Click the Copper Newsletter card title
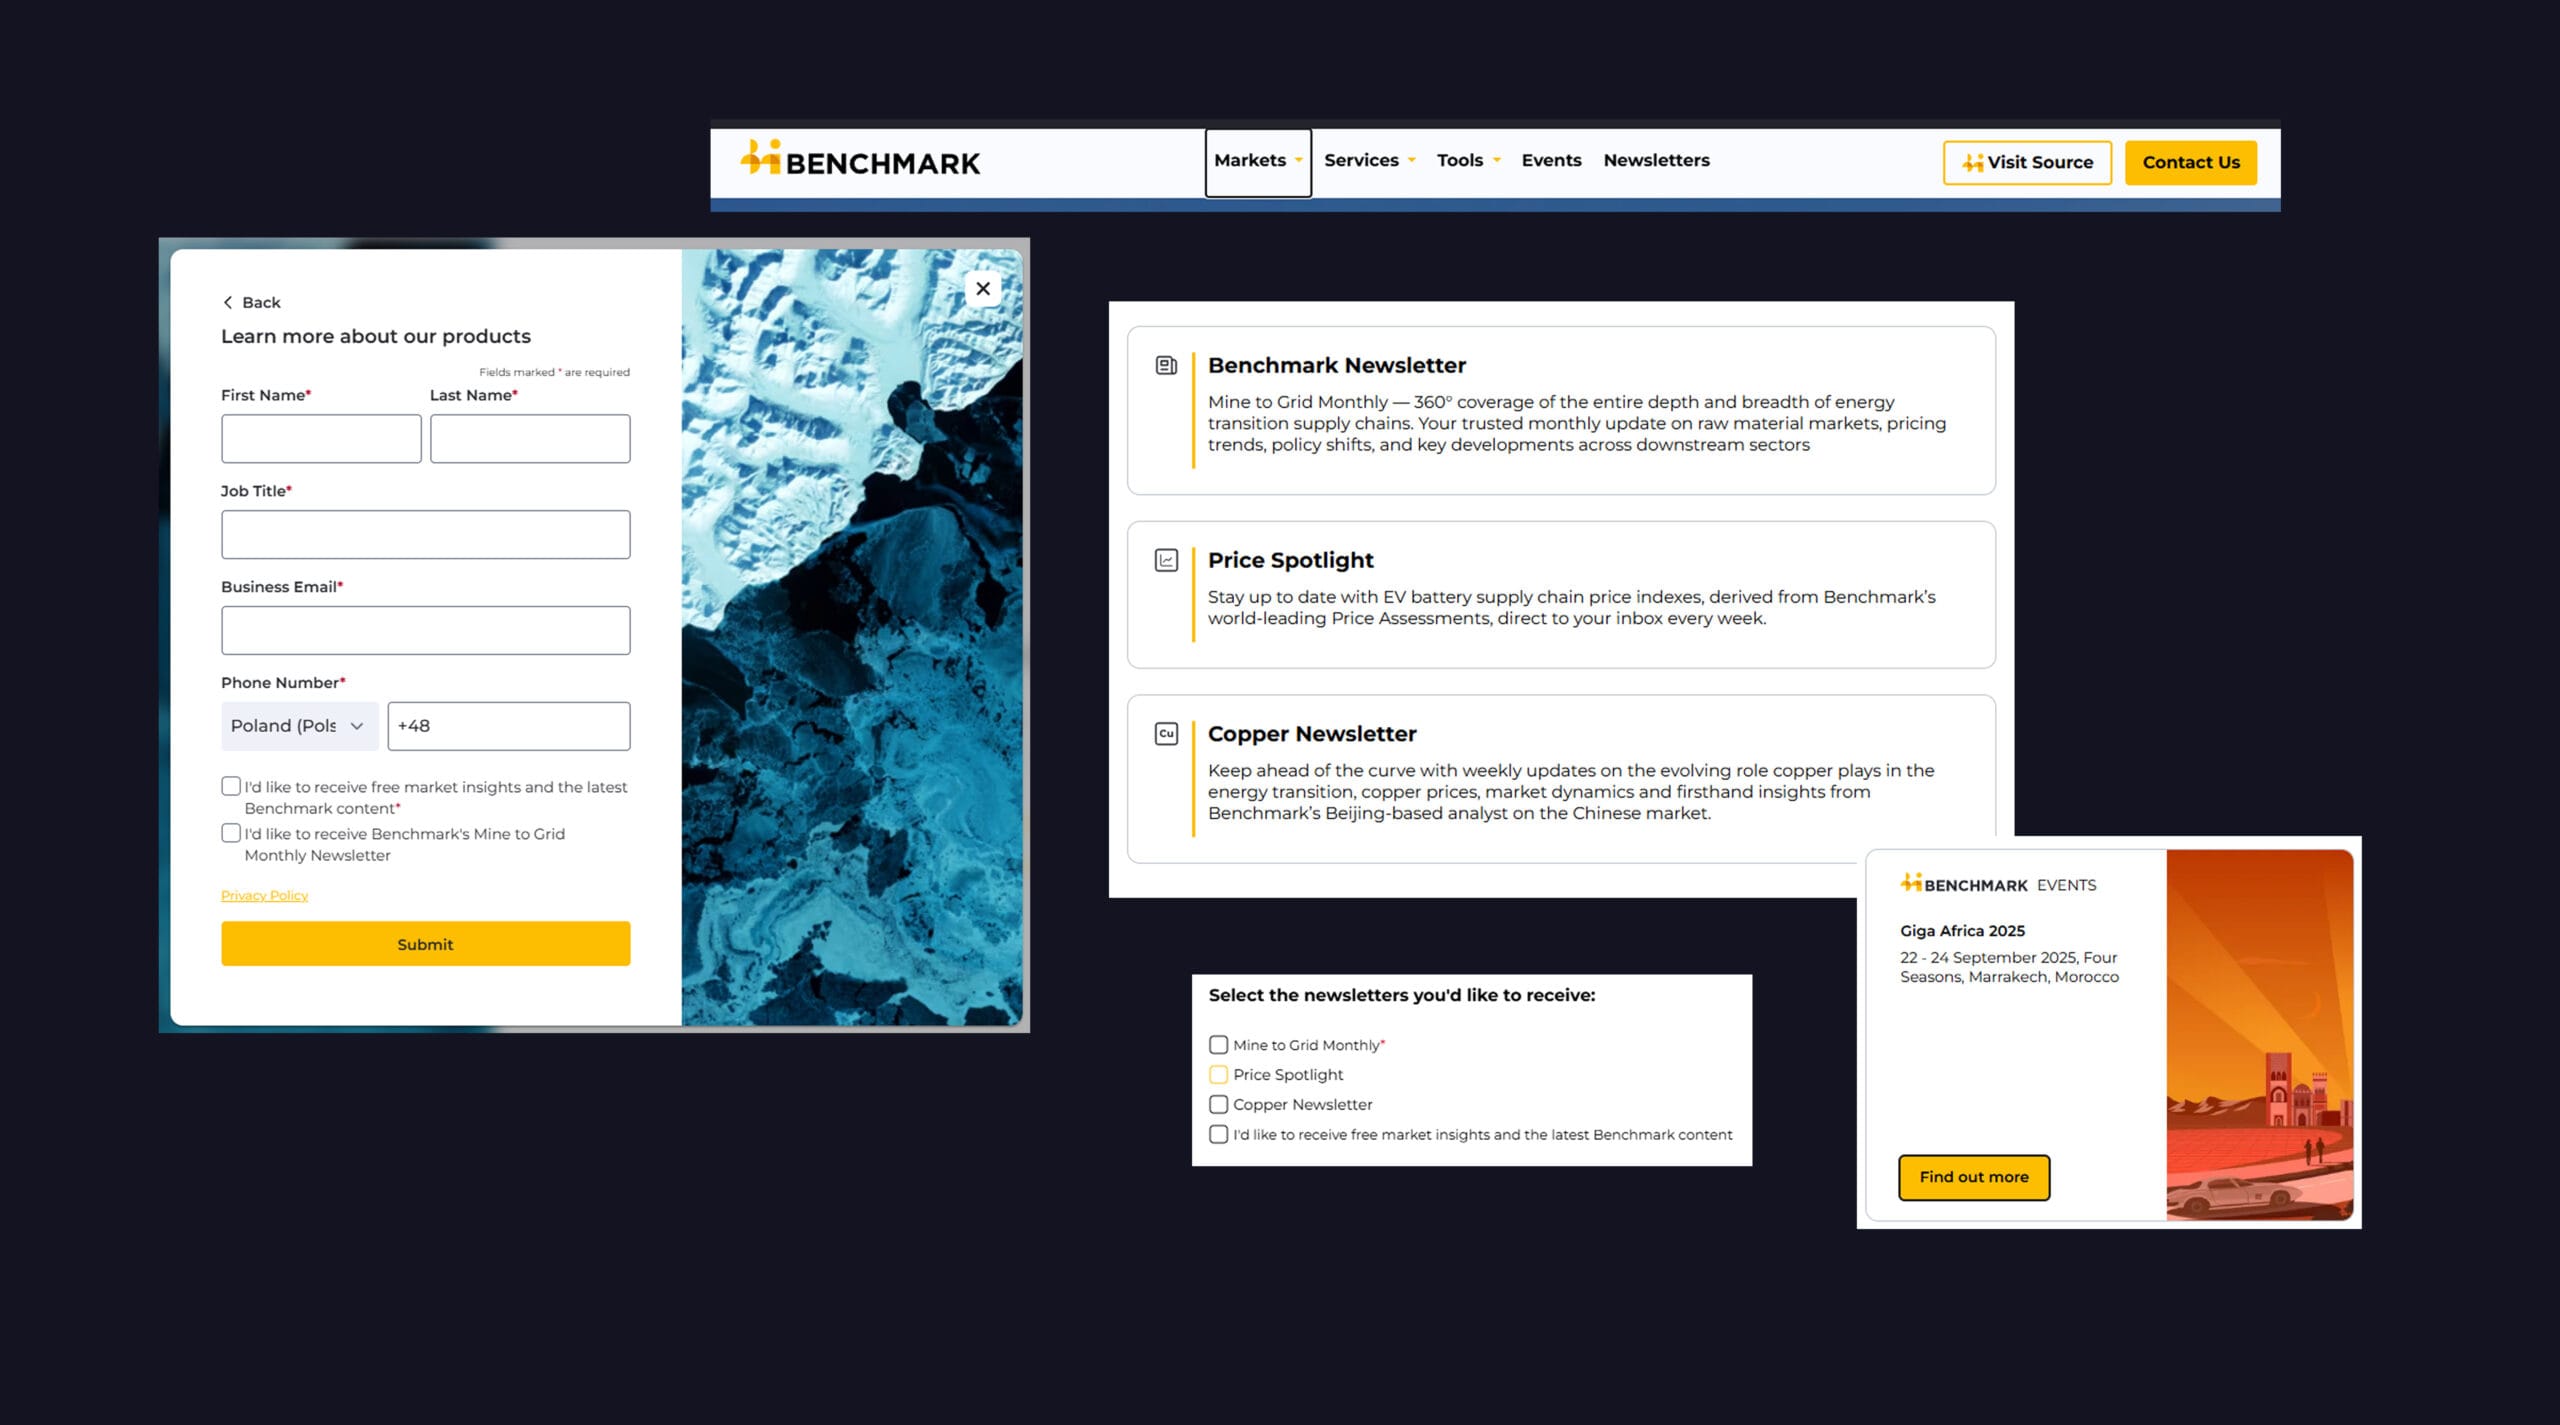Viewport: 2560px width, 1425px height. point(1312,734)
